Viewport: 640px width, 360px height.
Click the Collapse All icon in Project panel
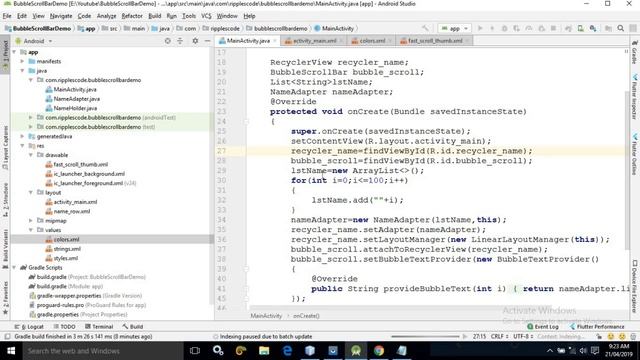(180, 41)
